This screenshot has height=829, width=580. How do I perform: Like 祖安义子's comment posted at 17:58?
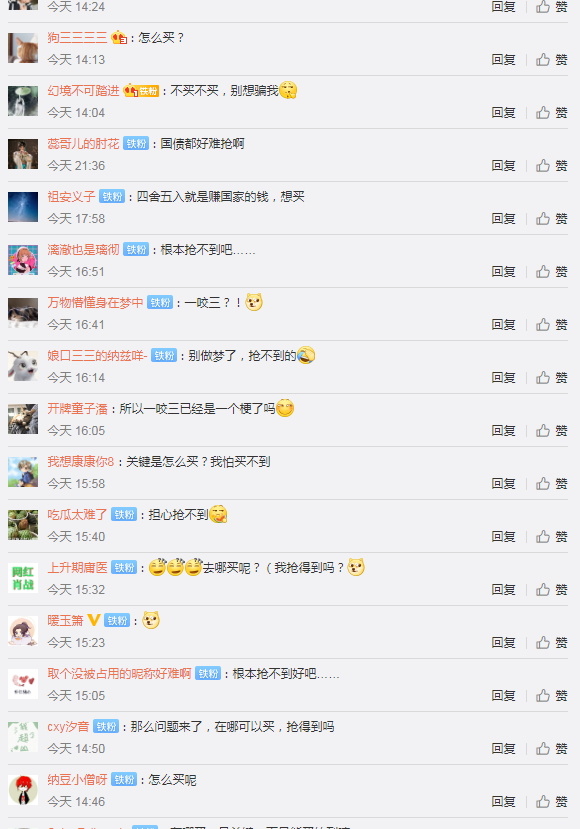click(x=551, y=218)
